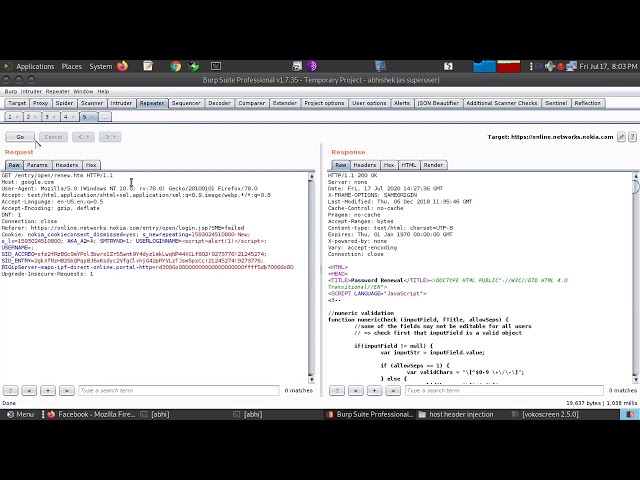Open the Burp menu

(11, 91)
